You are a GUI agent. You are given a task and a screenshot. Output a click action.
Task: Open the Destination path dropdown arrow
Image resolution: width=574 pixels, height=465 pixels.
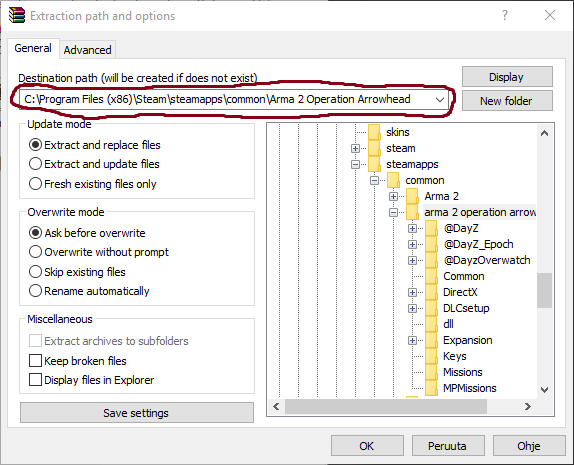pyautogui.click(x=440, y=100)
